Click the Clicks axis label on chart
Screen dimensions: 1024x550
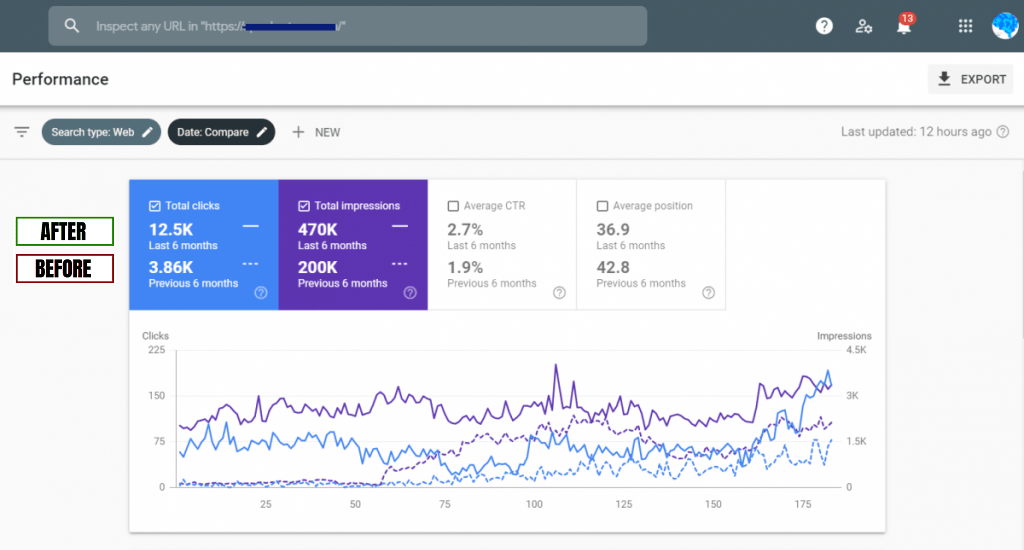click(155, 336)
